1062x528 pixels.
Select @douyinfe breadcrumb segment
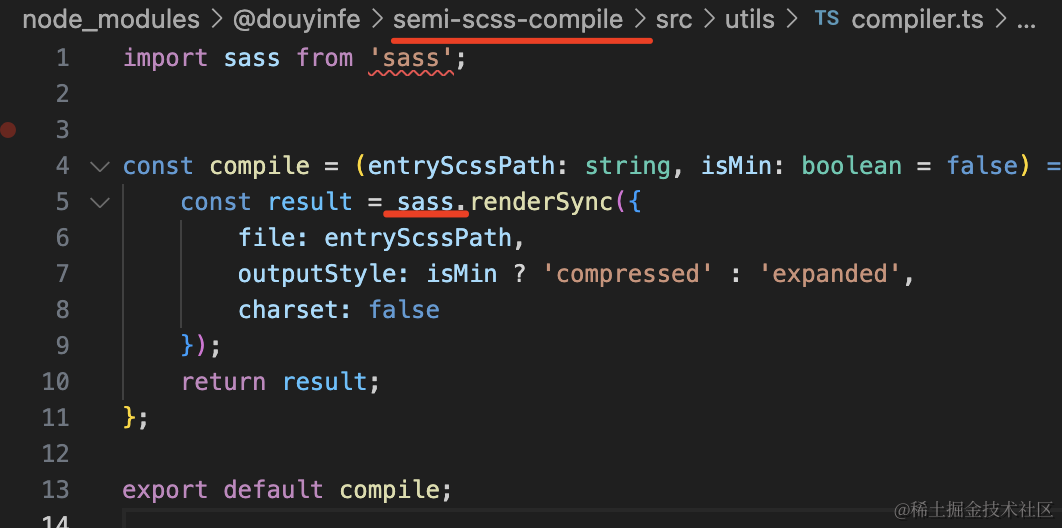297,20
